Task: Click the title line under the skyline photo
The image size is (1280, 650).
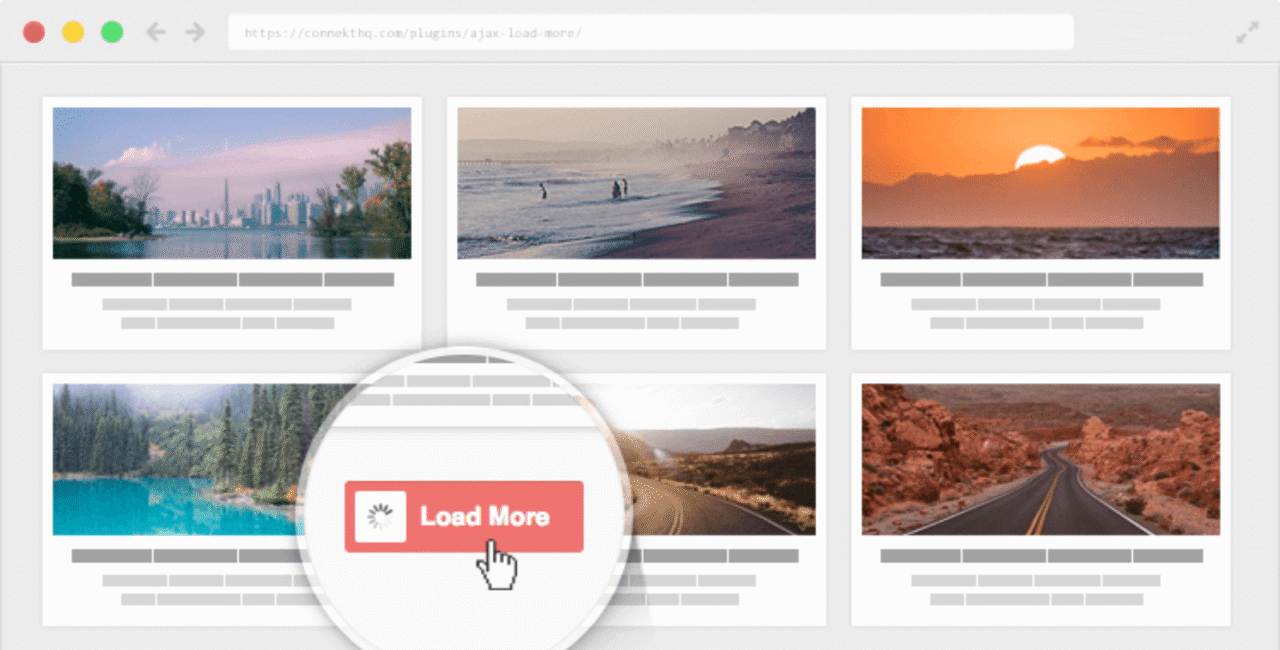Action: pos(232,280)
